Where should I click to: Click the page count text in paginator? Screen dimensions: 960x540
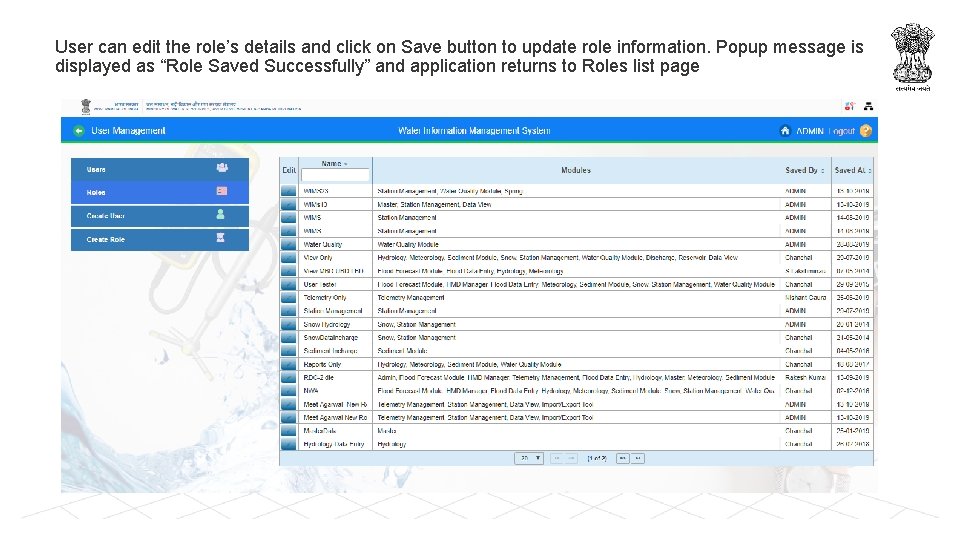click(597, 458)
